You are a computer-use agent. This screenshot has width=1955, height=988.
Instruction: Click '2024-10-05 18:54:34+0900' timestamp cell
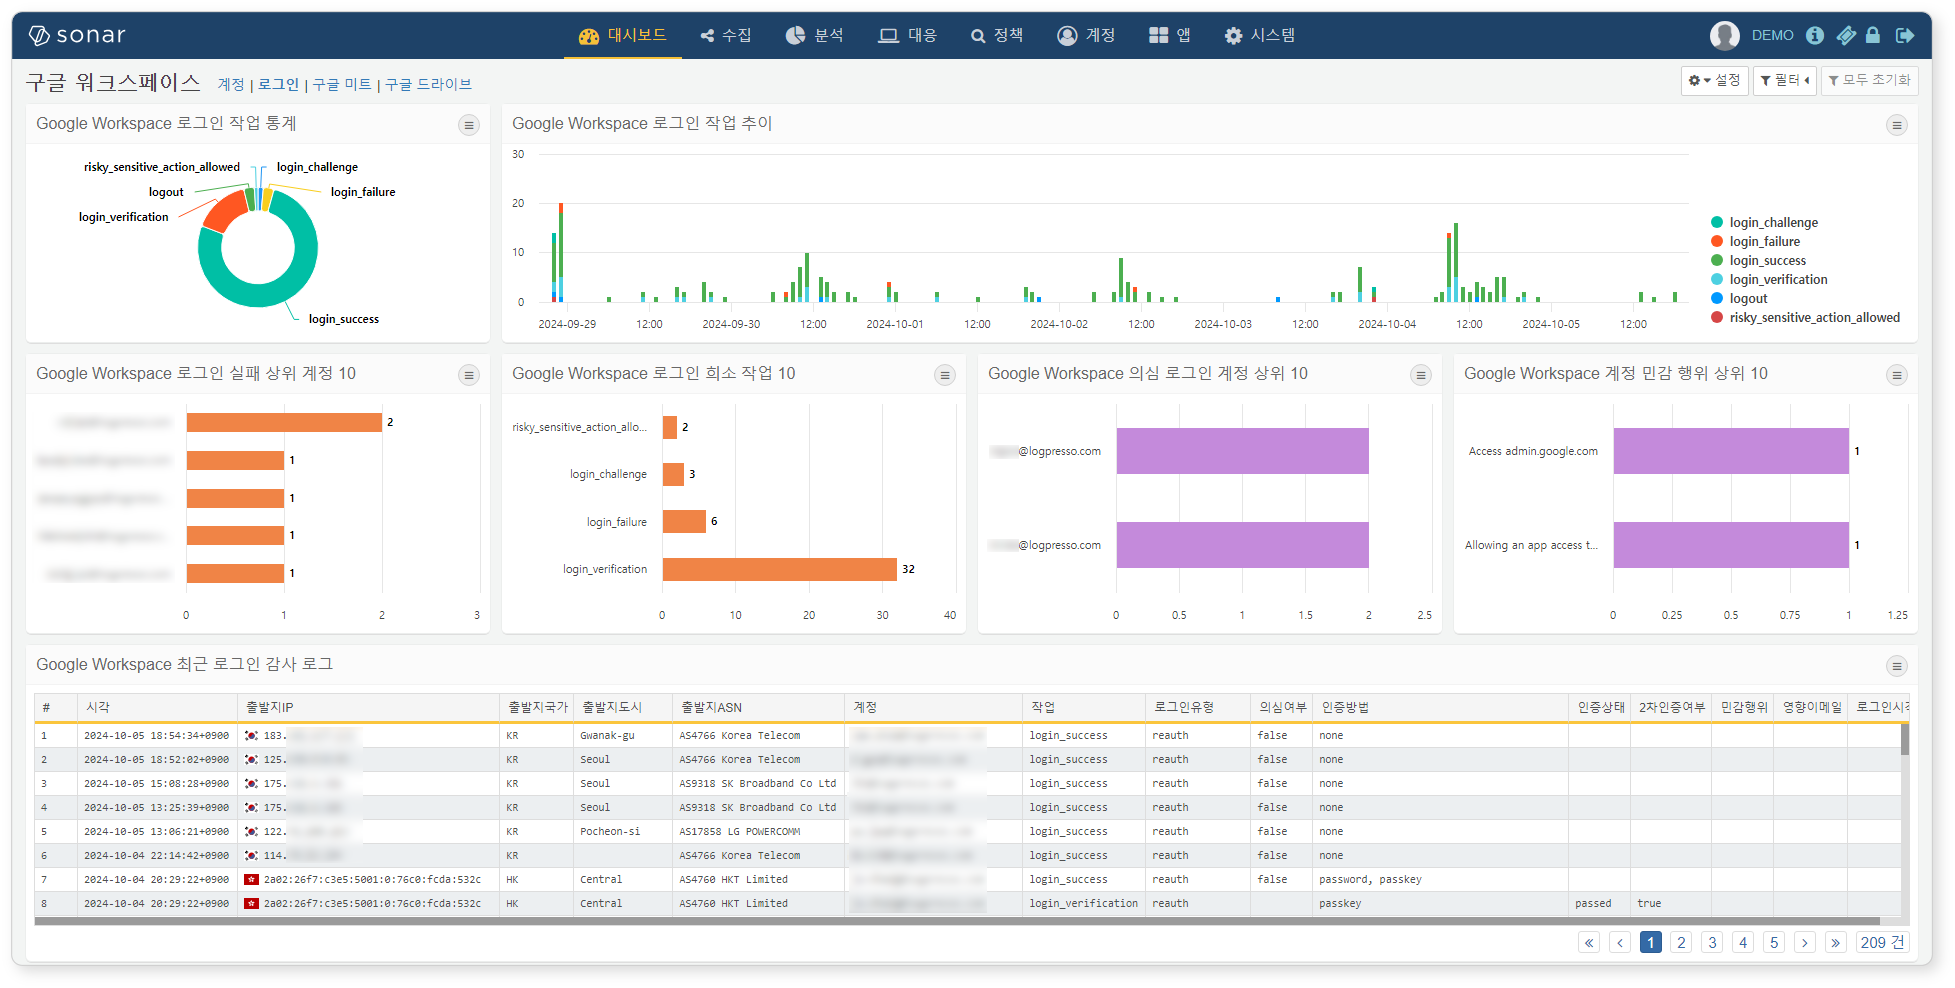click(x=157, y=735)
